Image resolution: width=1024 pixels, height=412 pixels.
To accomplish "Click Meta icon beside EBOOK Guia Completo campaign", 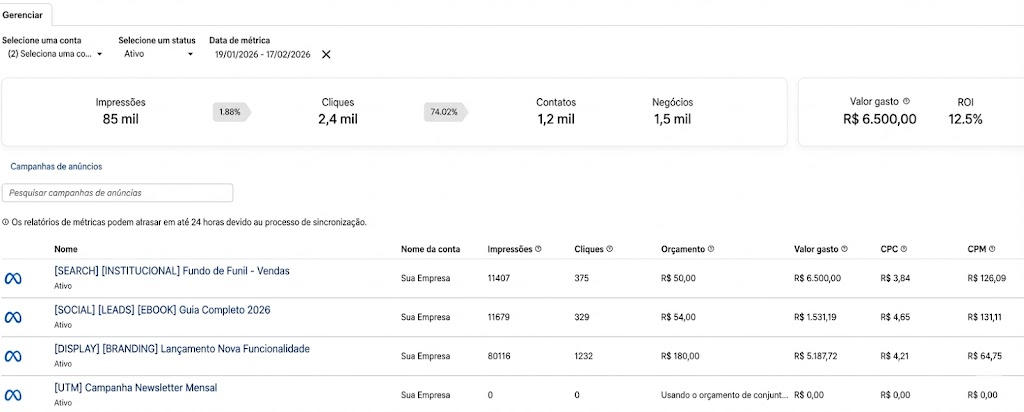I will tap(13, 317).
